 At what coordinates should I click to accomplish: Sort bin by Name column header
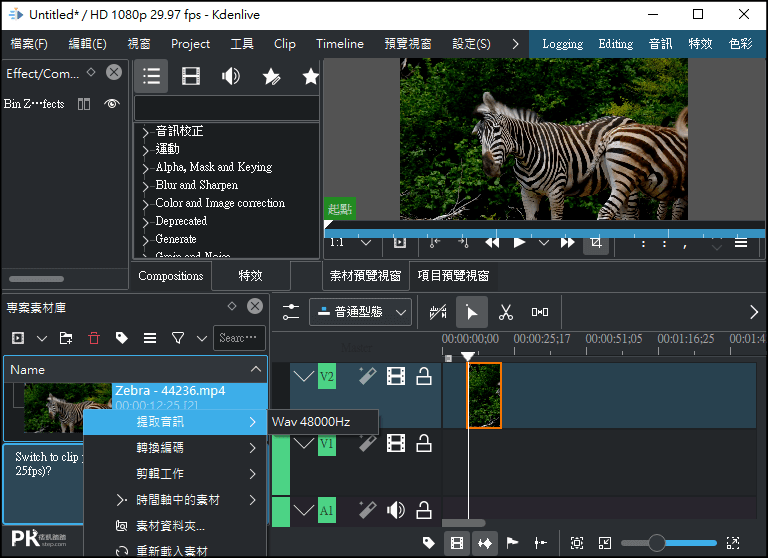pyautogui.click(x=135, y=369)
